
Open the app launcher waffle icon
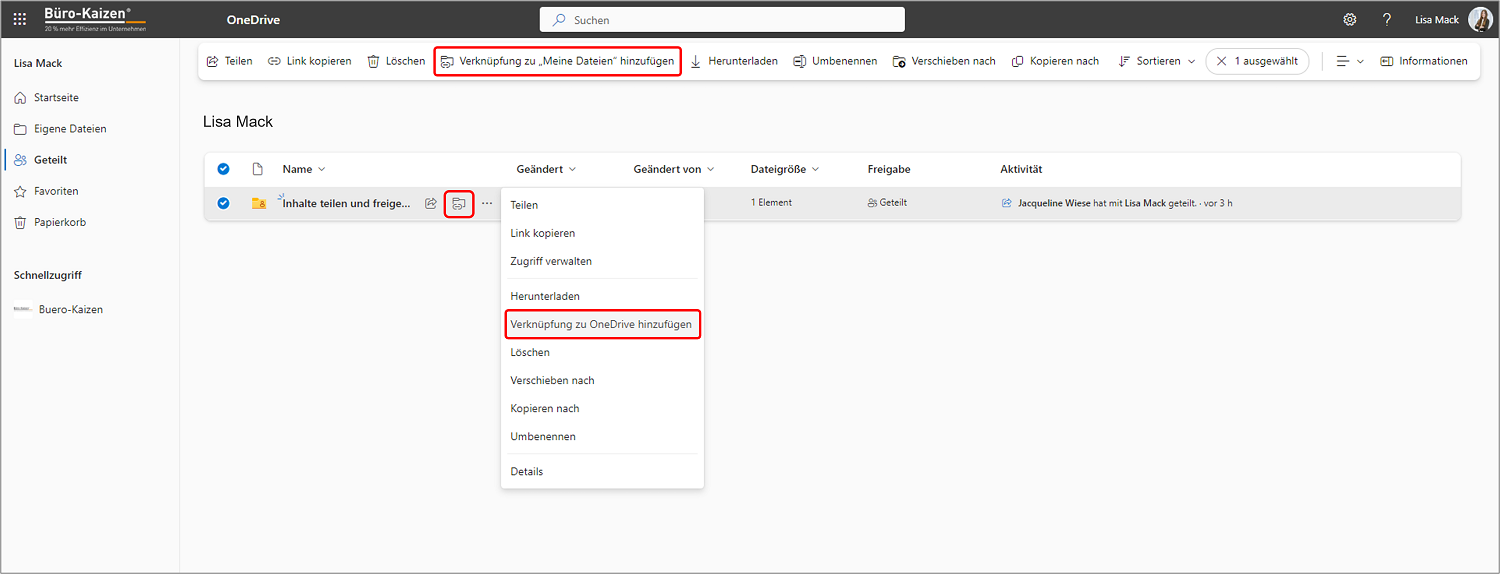click(19, 19)
